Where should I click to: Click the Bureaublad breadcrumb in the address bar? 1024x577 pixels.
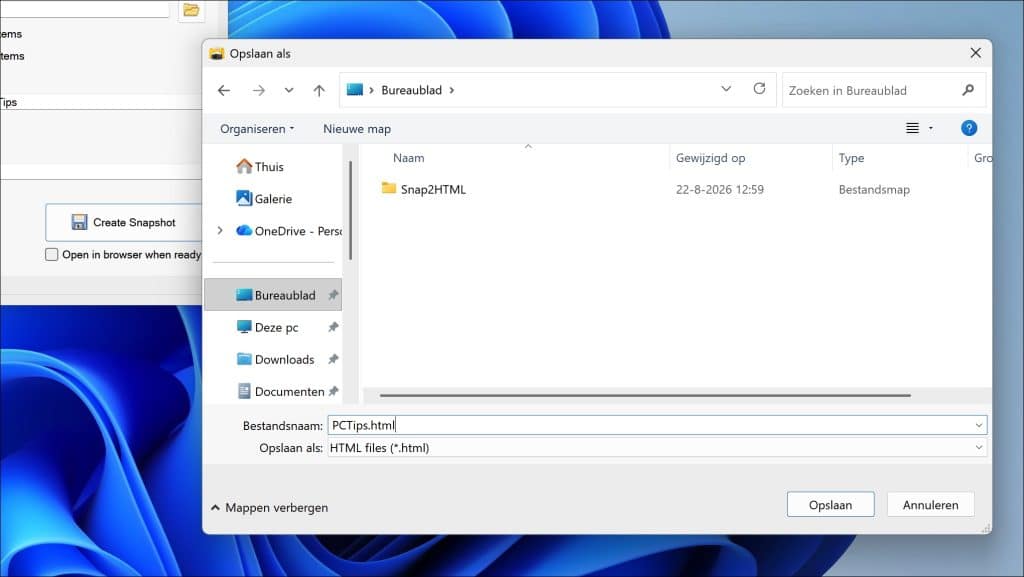411,90
